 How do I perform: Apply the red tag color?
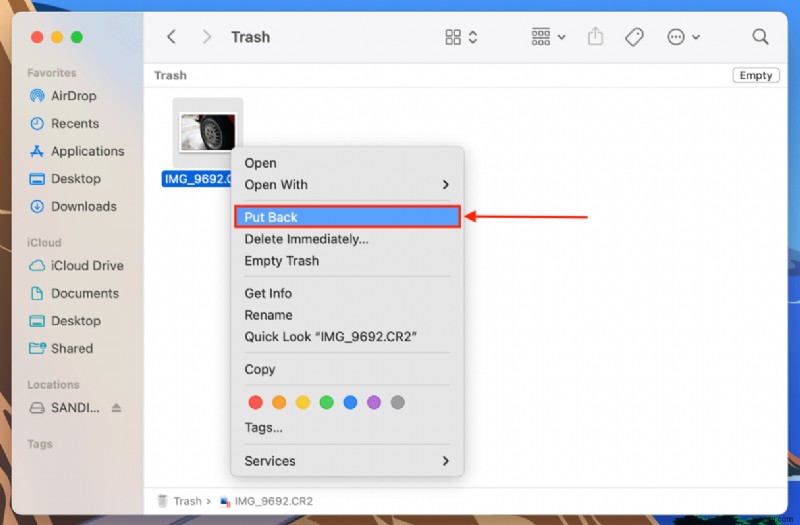coord(256,402)
